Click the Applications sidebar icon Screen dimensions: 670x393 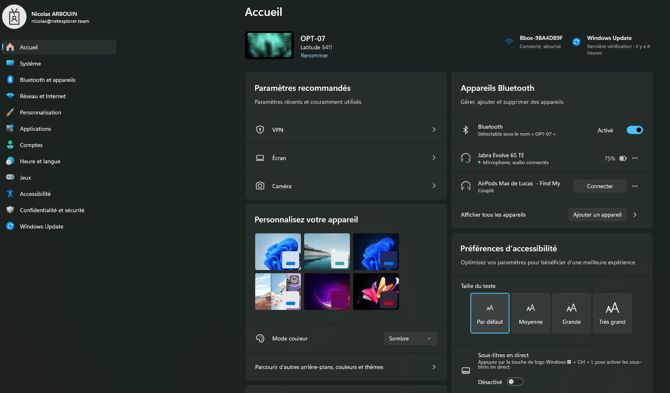coord(10,128)
